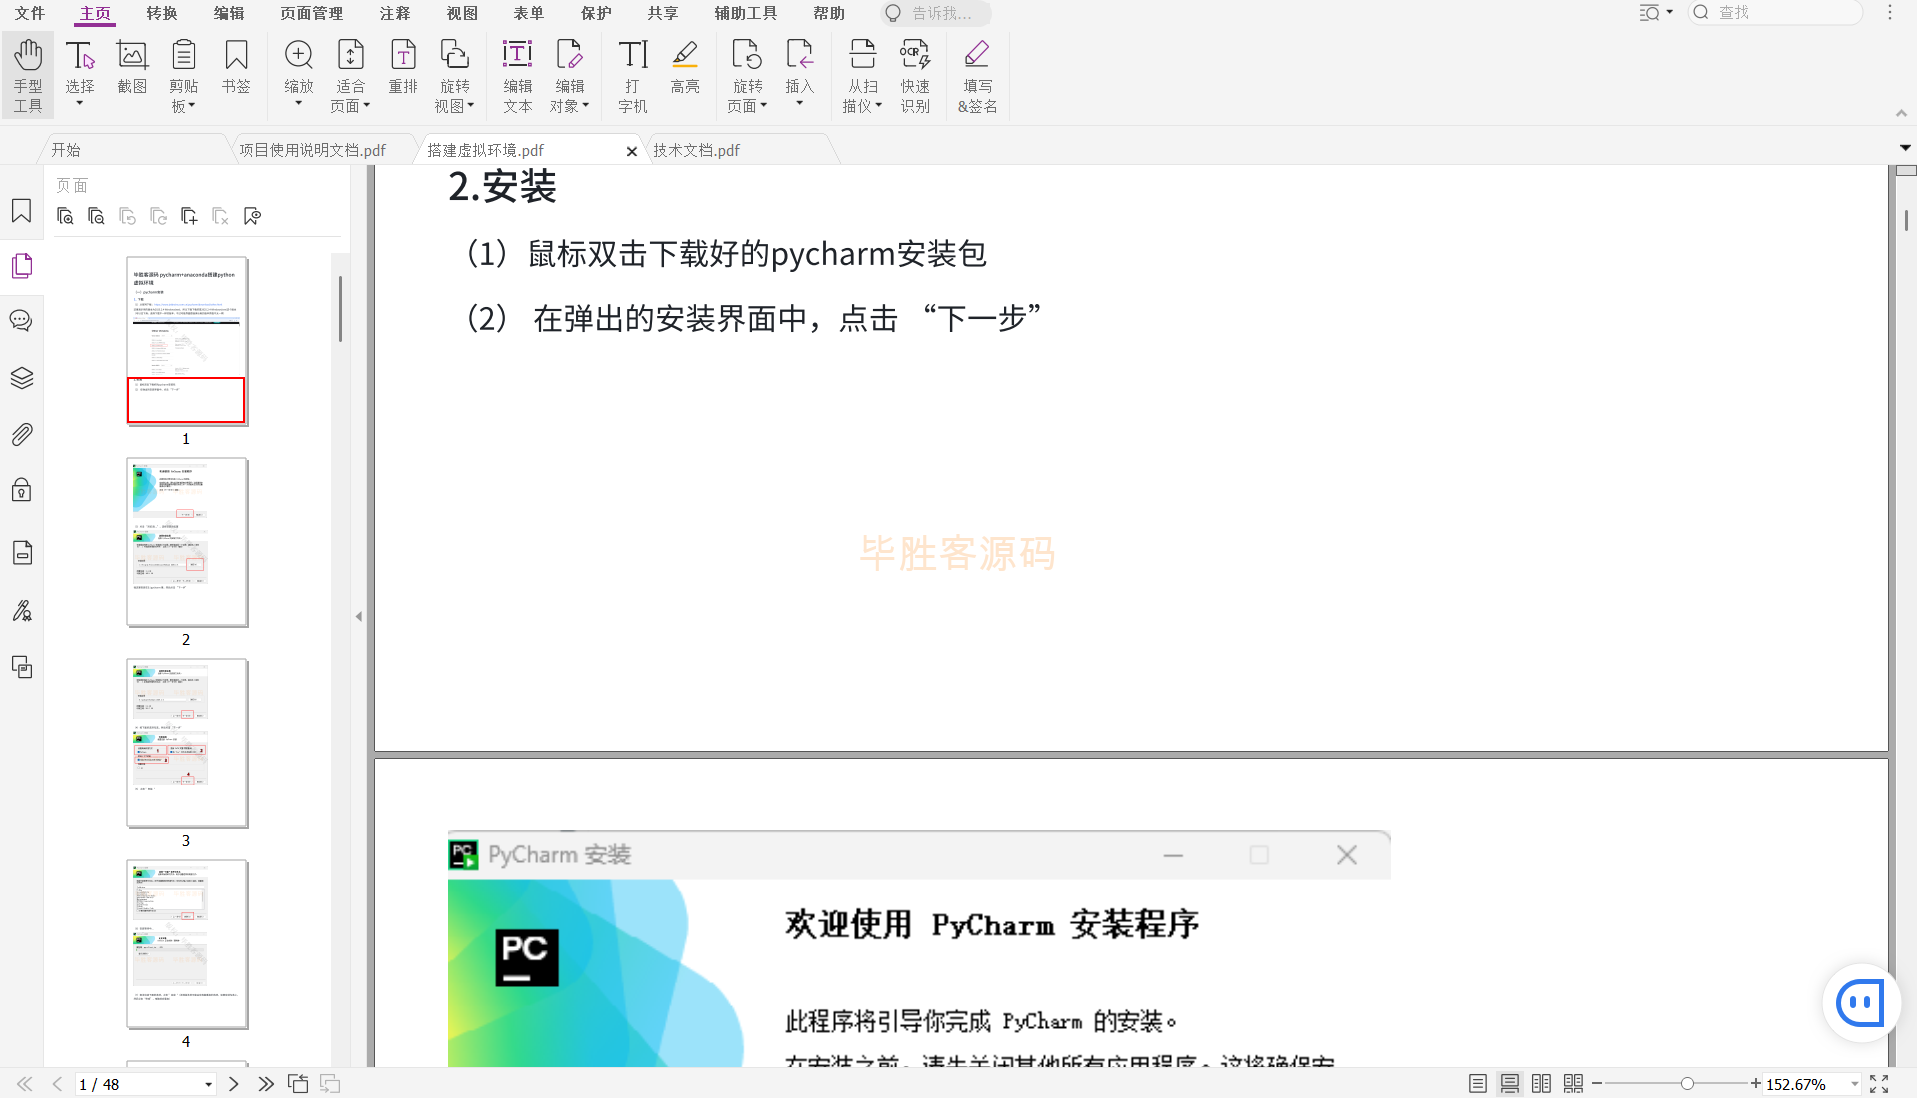The height and width of the screenshot is (1098, 1917).
Task: Open the AI assistant chat bubble
Action: tap(1861, 1003)
